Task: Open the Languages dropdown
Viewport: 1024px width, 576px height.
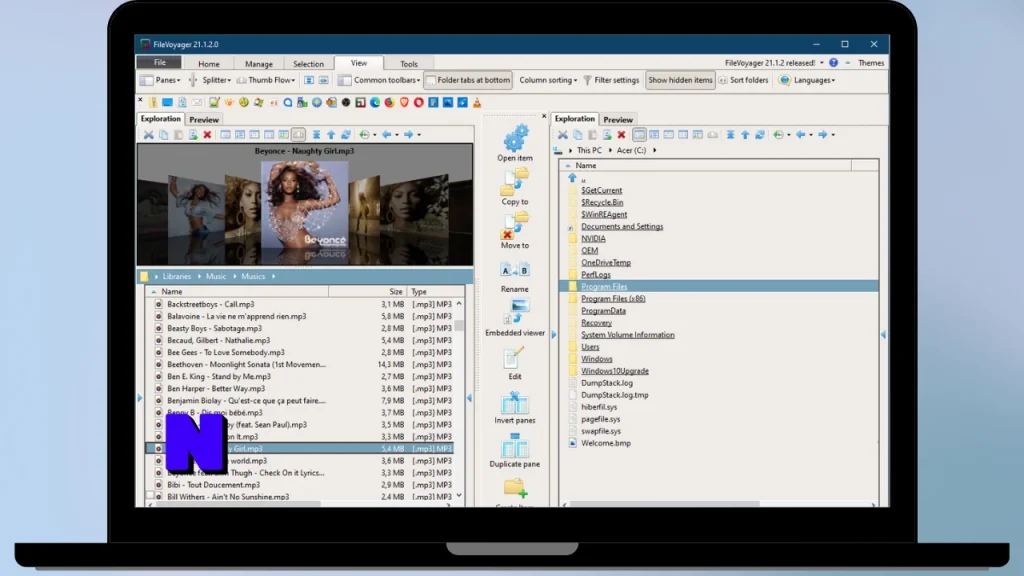Action: pyautogui.click(x=807, y=80)
